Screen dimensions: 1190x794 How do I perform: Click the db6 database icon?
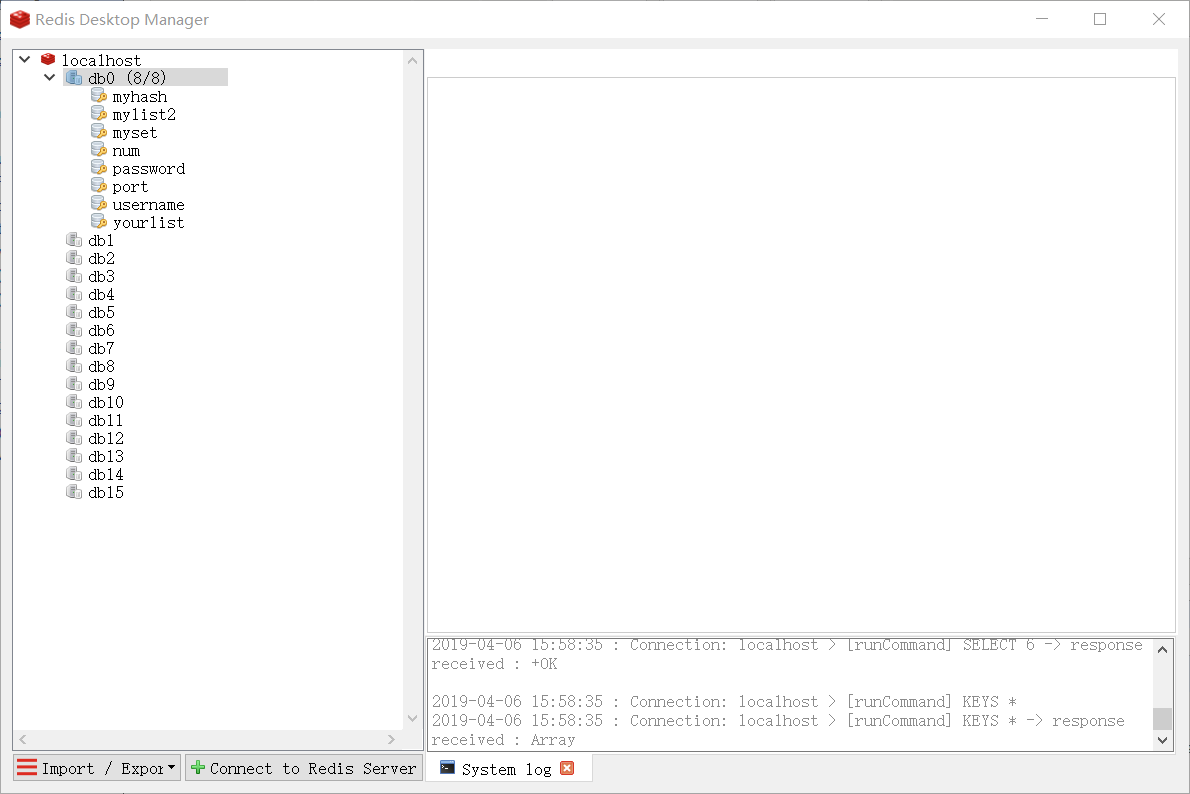(x=74, y=330)
